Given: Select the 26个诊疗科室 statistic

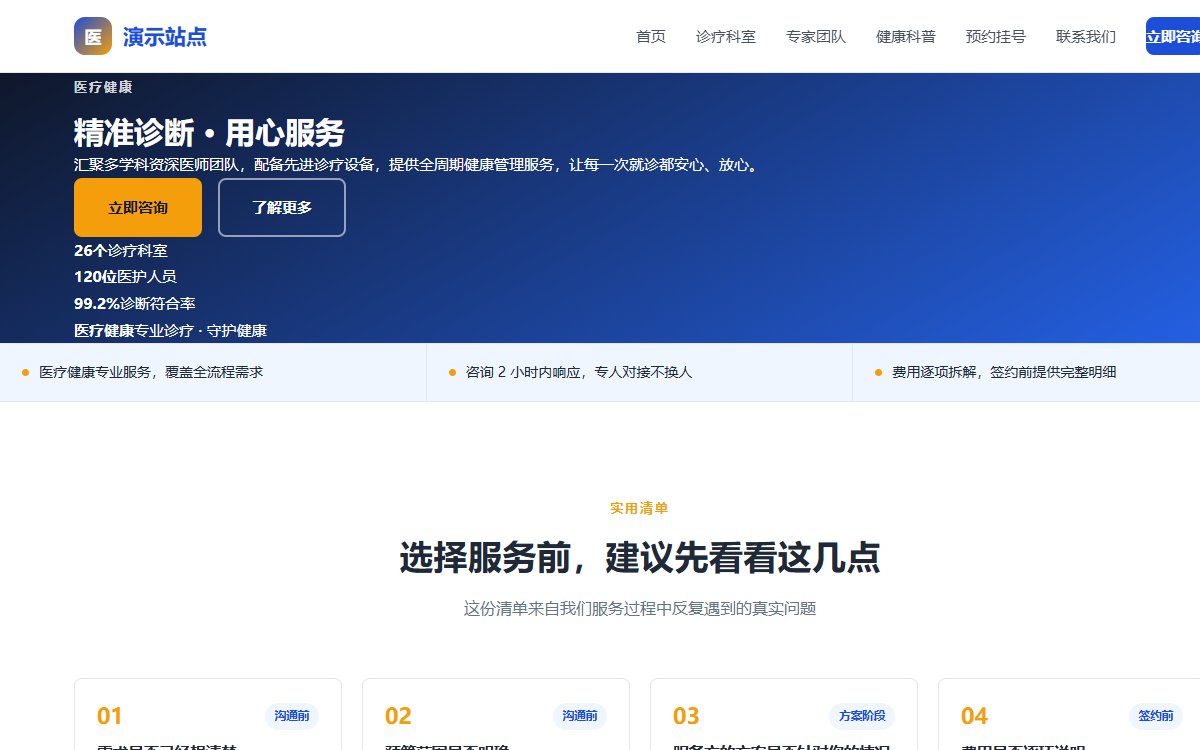Looking at the screenshot, I should coord(121,251).
